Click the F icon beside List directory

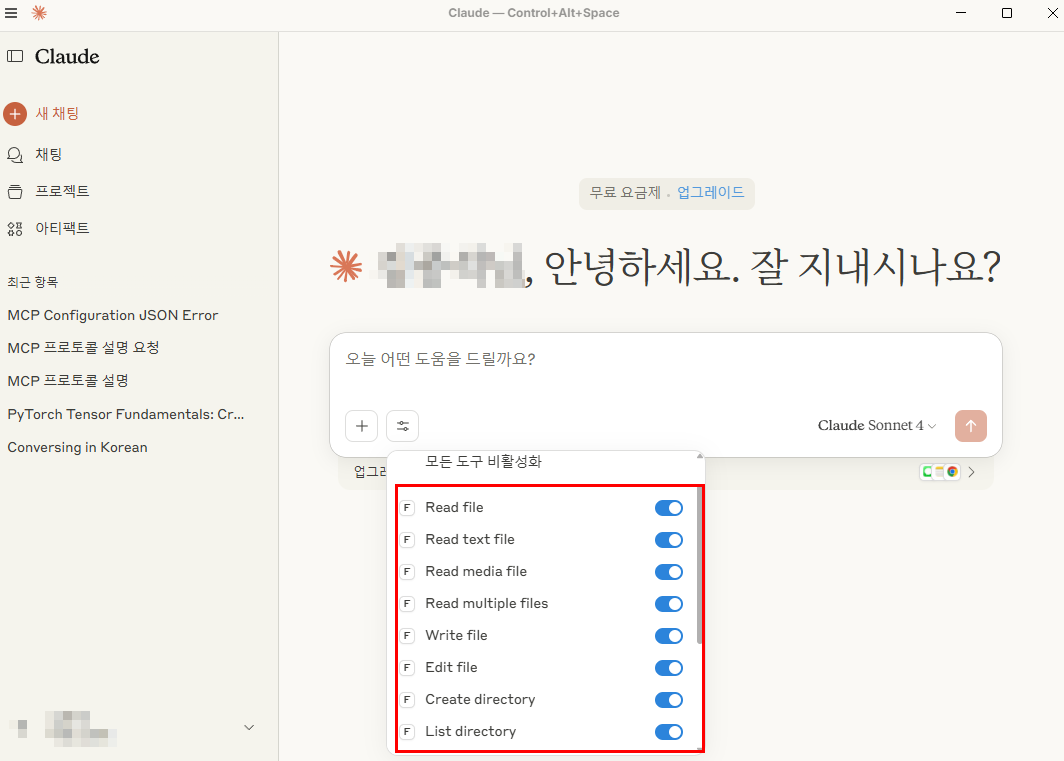click(407, 731)
